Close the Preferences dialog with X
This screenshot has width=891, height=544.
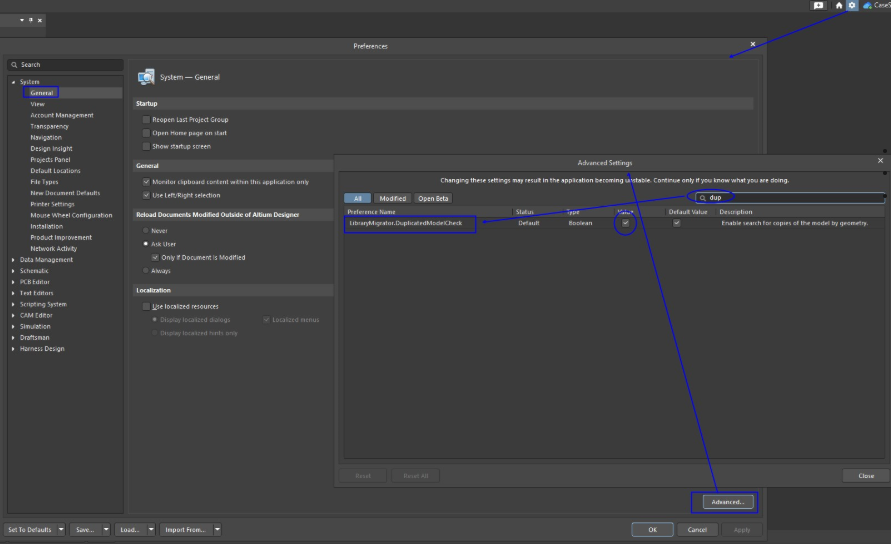[x=753, y=44]
